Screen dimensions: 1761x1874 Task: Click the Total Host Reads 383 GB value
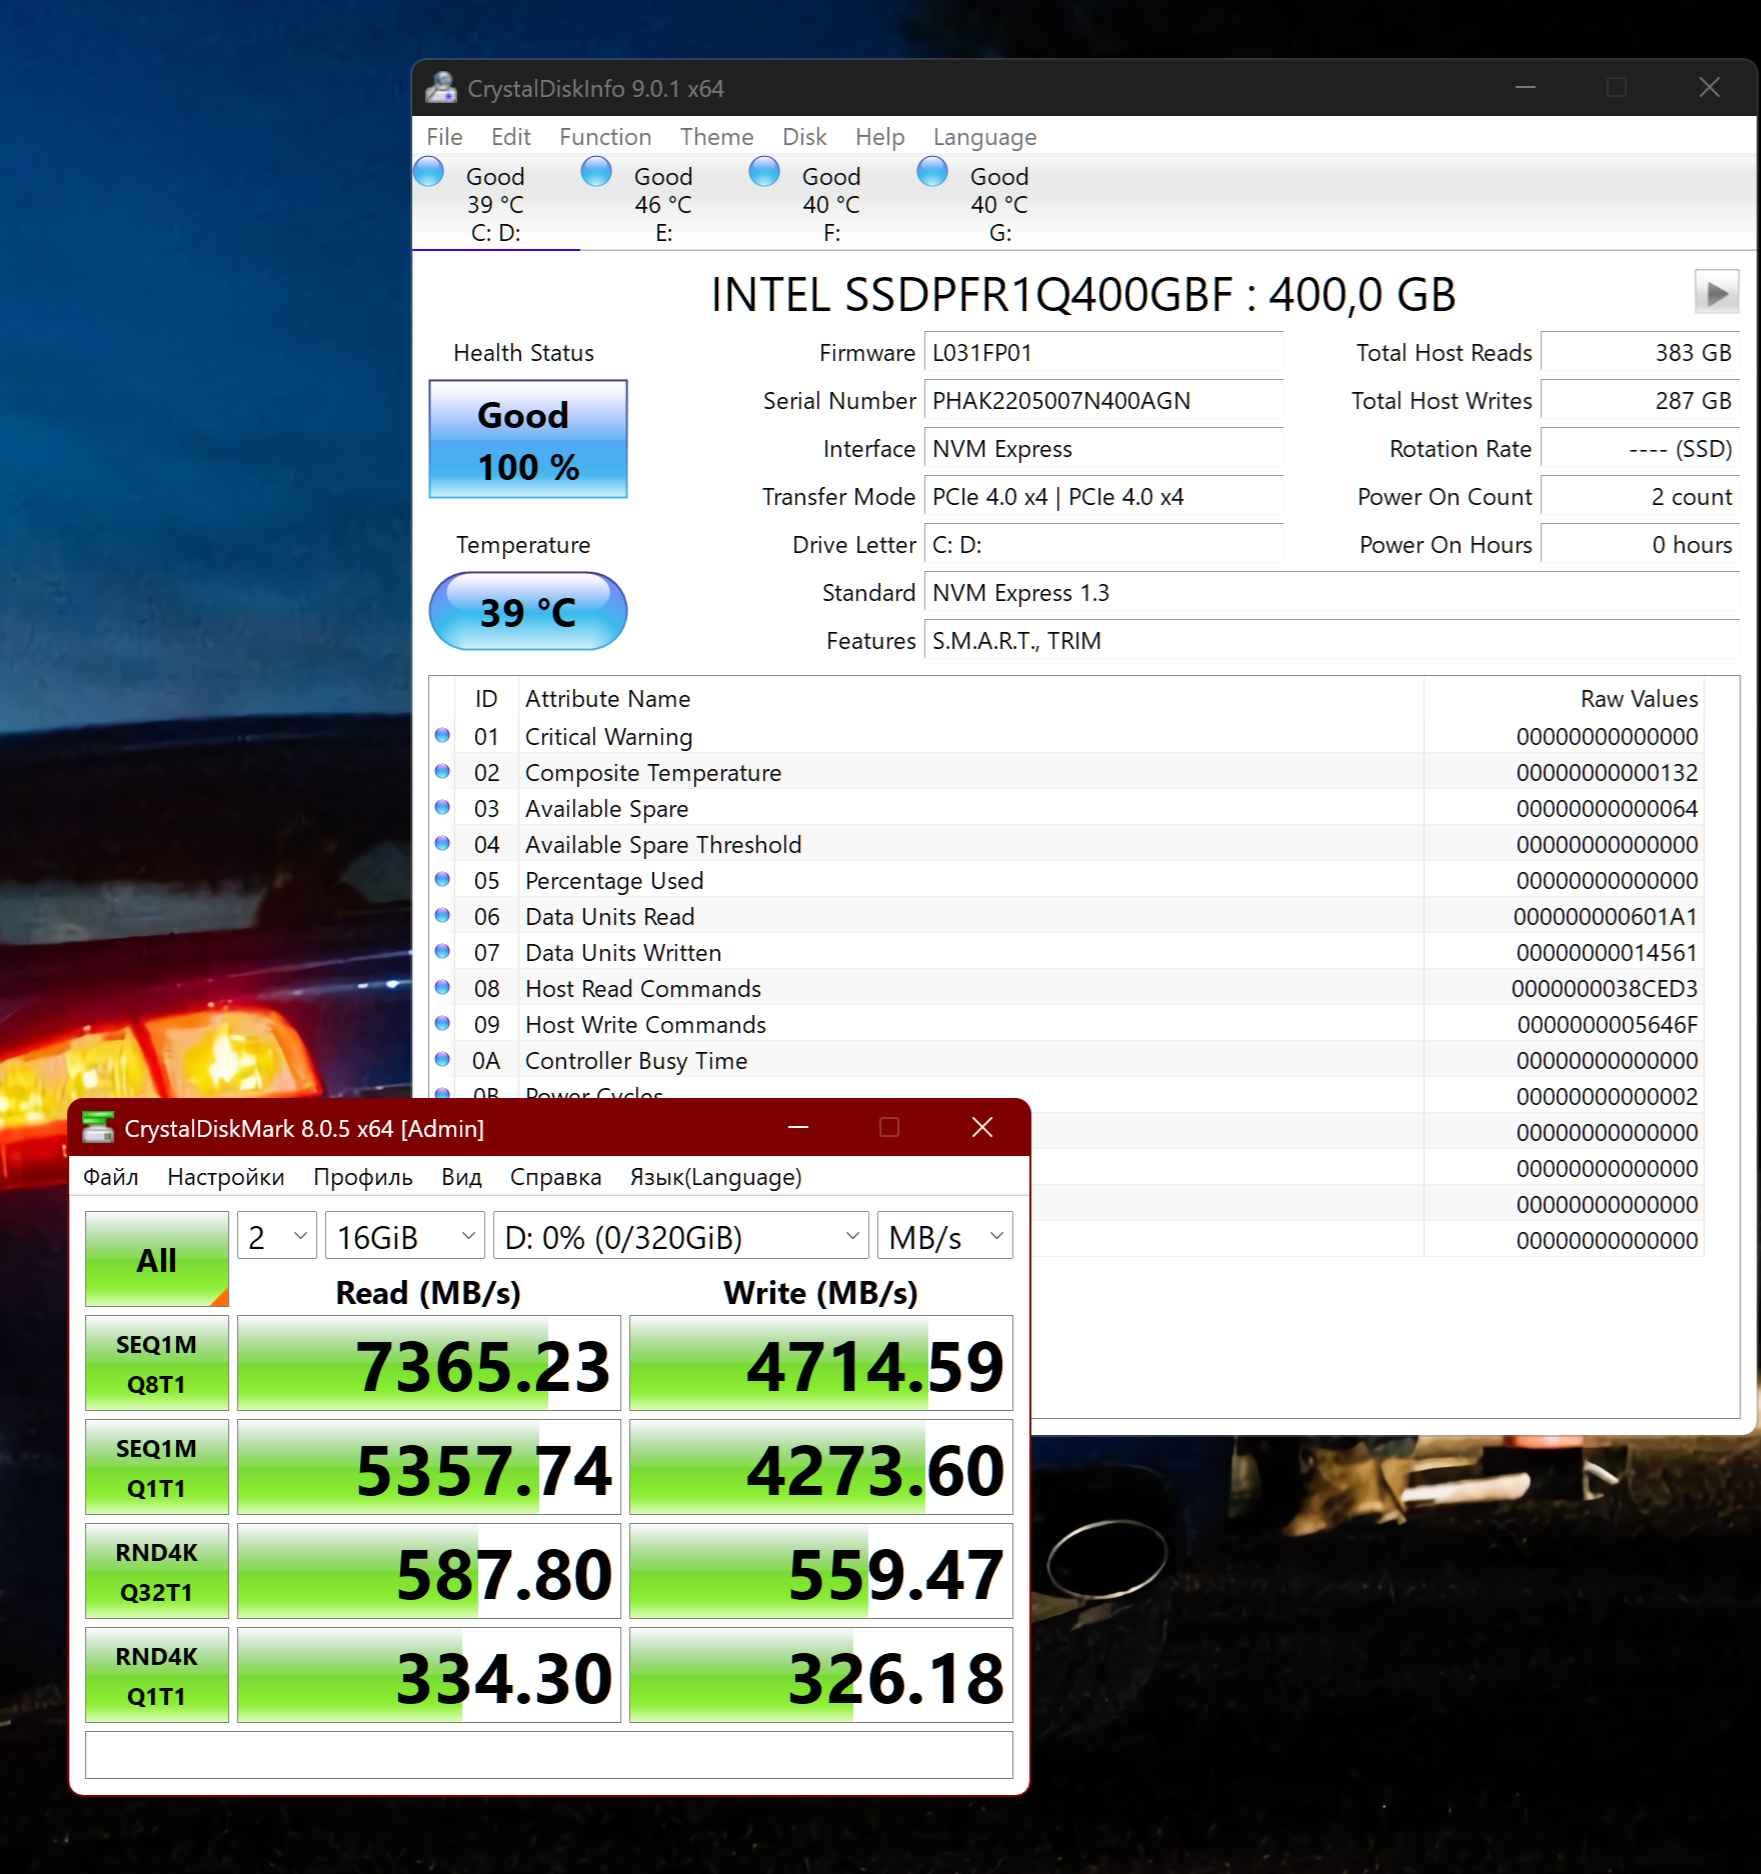(x=1640, y=353)
